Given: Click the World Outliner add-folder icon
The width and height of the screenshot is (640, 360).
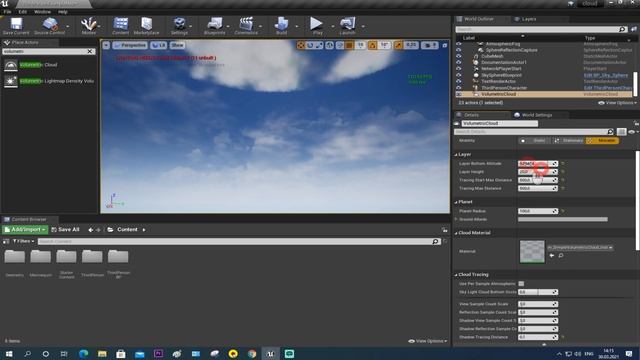Looking at the screenshot, I should [634, 29].
